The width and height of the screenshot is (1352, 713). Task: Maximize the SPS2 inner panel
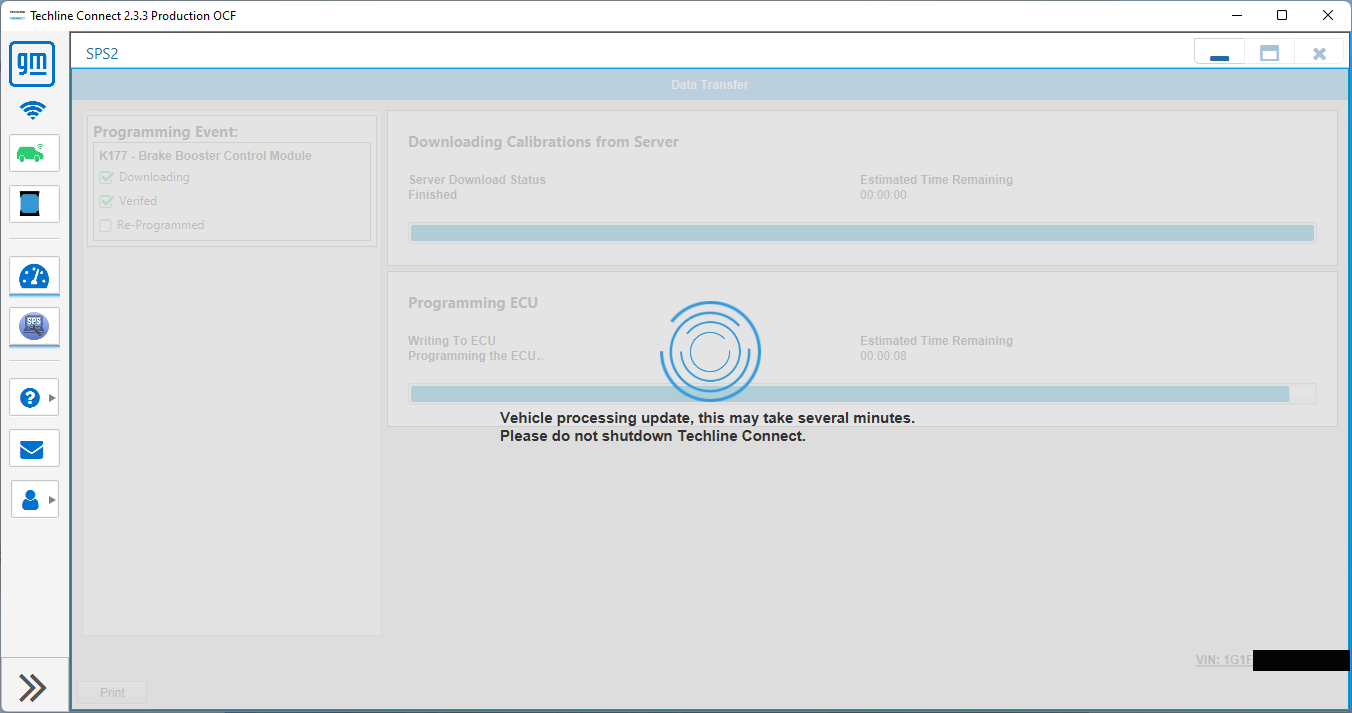(x=1269, y=54)
